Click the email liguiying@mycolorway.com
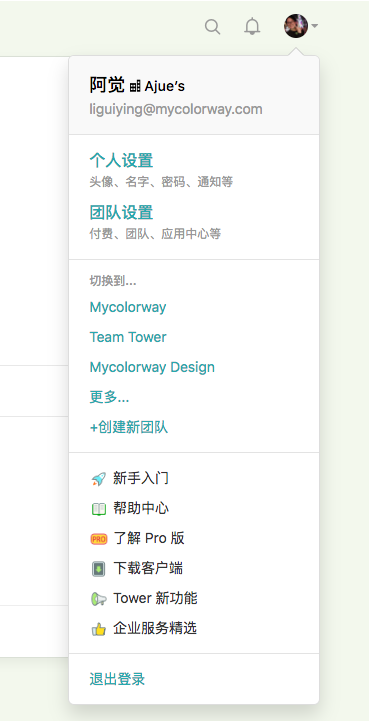Image resolution: width=369 pixels, height=721 pixels. tap(176, 109)
